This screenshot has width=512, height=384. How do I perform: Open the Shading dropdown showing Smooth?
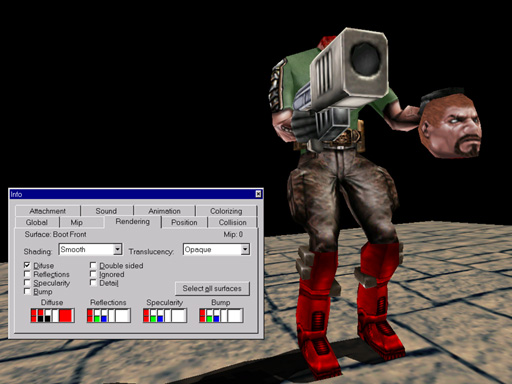(90, 249)
